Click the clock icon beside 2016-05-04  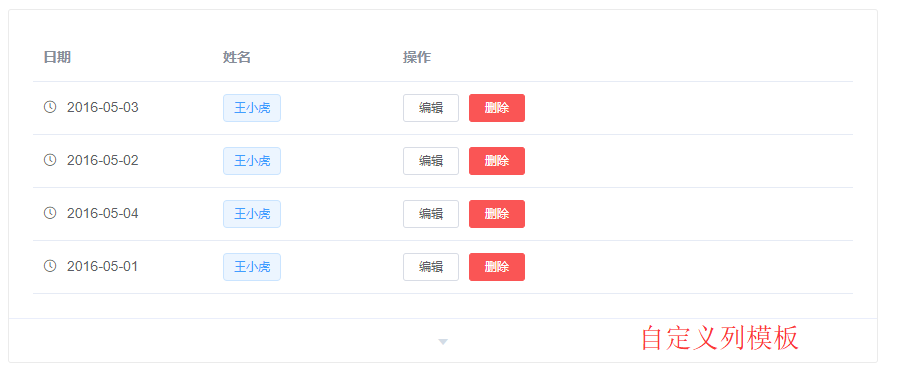pos(50,213)
